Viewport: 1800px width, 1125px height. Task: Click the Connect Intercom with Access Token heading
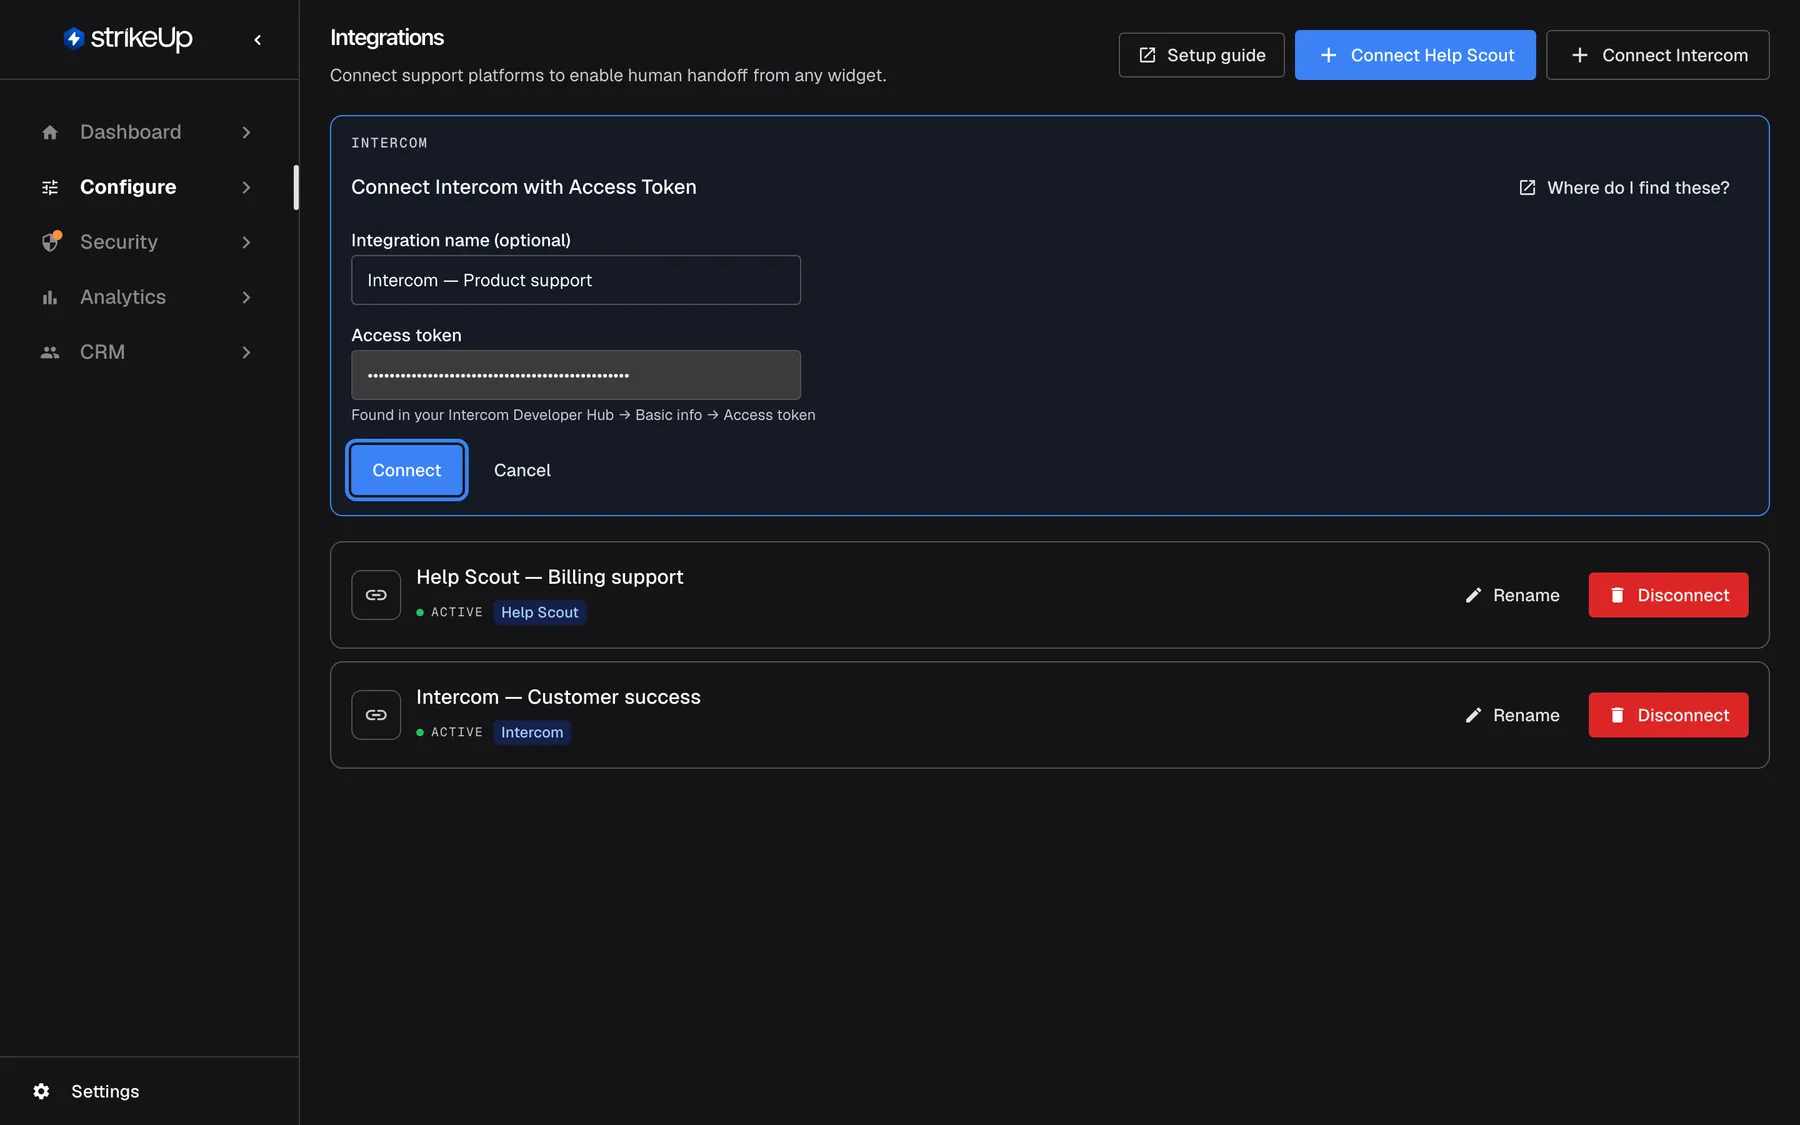pos(524,187)
